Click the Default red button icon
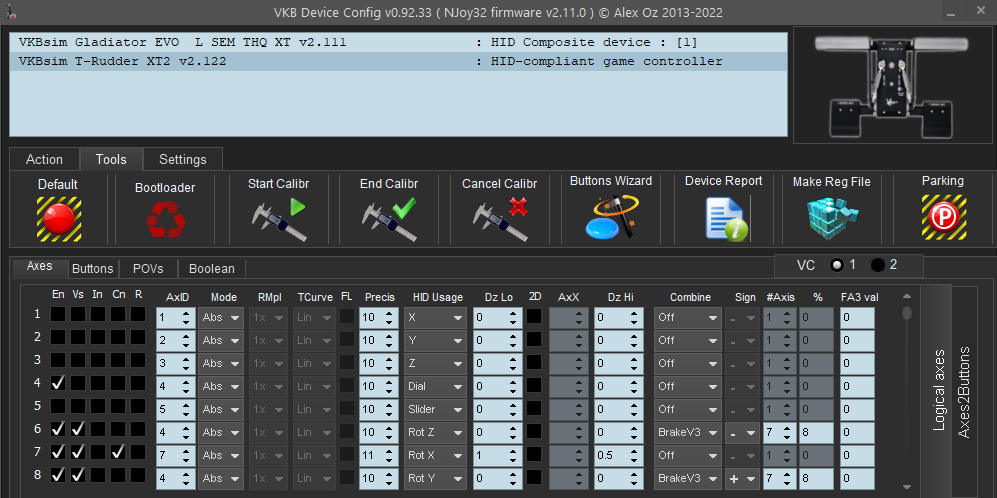 point(58,218)
